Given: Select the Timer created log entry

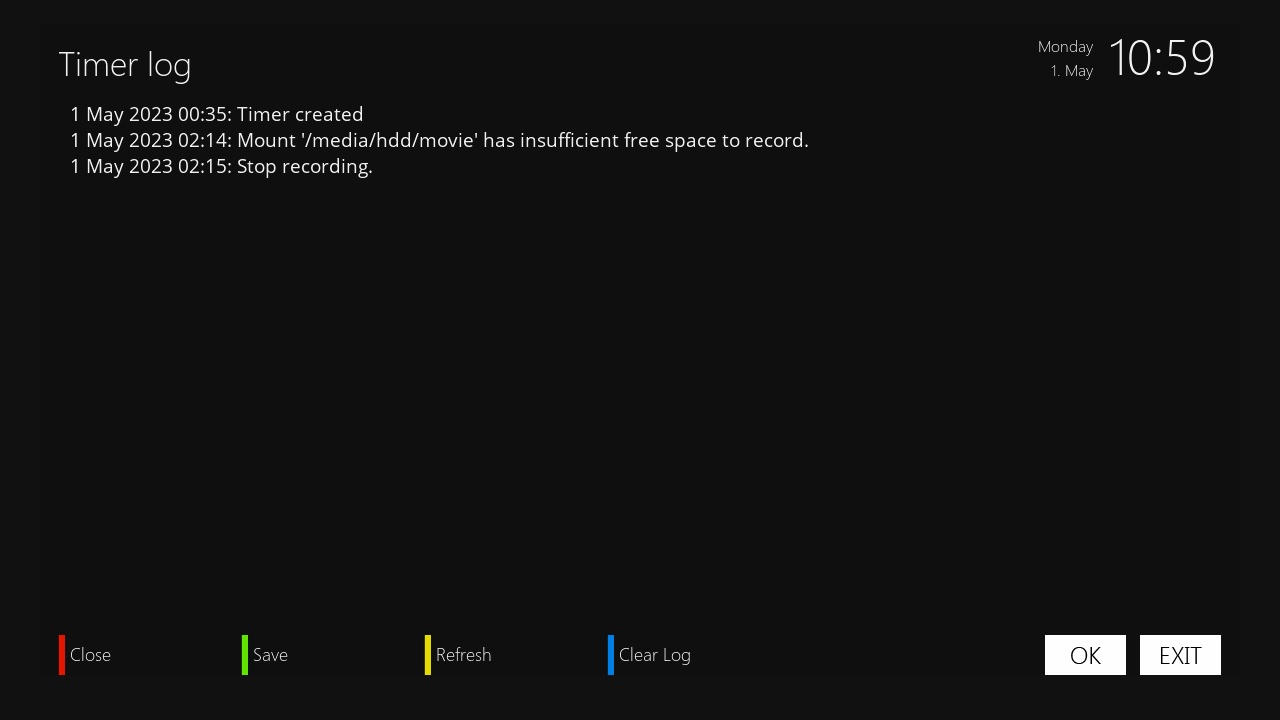Looking at the screenshot, I should tap(216, 114).
